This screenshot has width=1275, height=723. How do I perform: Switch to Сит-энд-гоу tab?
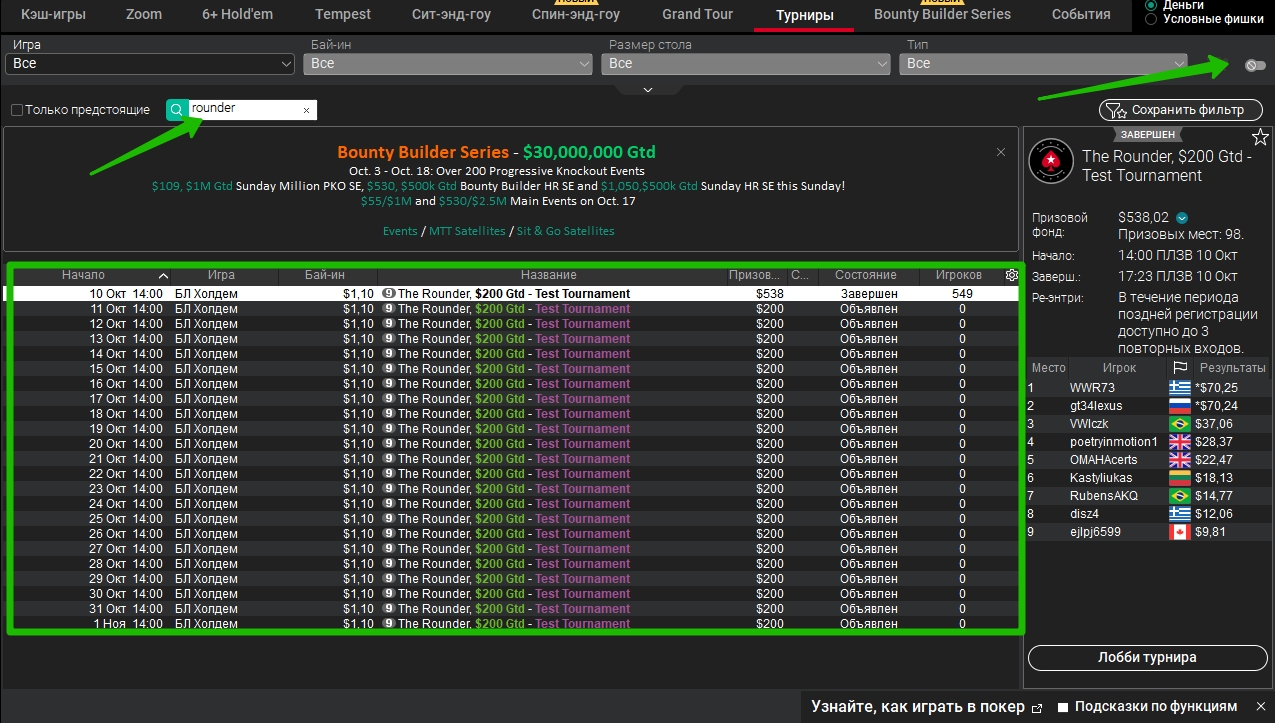pyautogui.click(x=451, y=14)
